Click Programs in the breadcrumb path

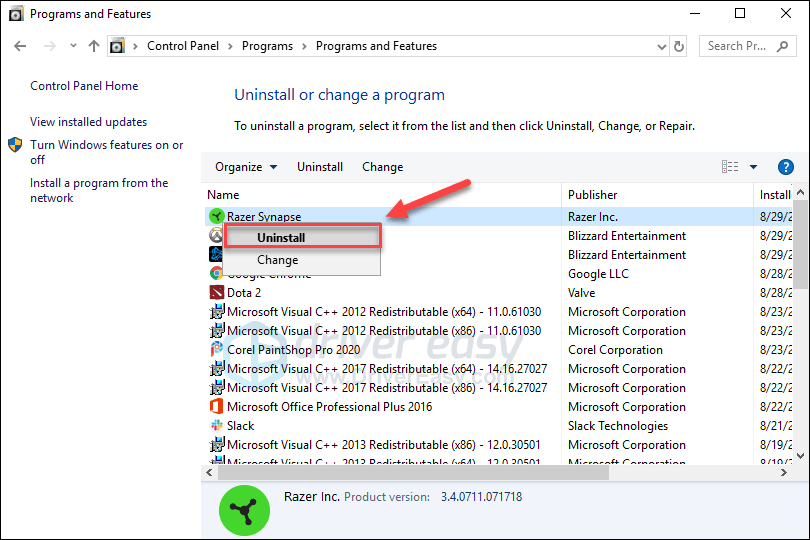267,46
